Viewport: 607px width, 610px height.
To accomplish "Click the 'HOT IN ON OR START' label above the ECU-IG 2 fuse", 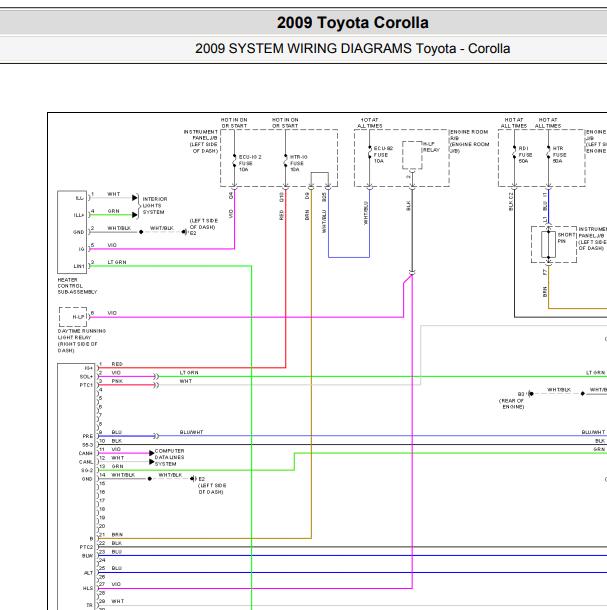I will pyautogui.click(x=234, y=123).
